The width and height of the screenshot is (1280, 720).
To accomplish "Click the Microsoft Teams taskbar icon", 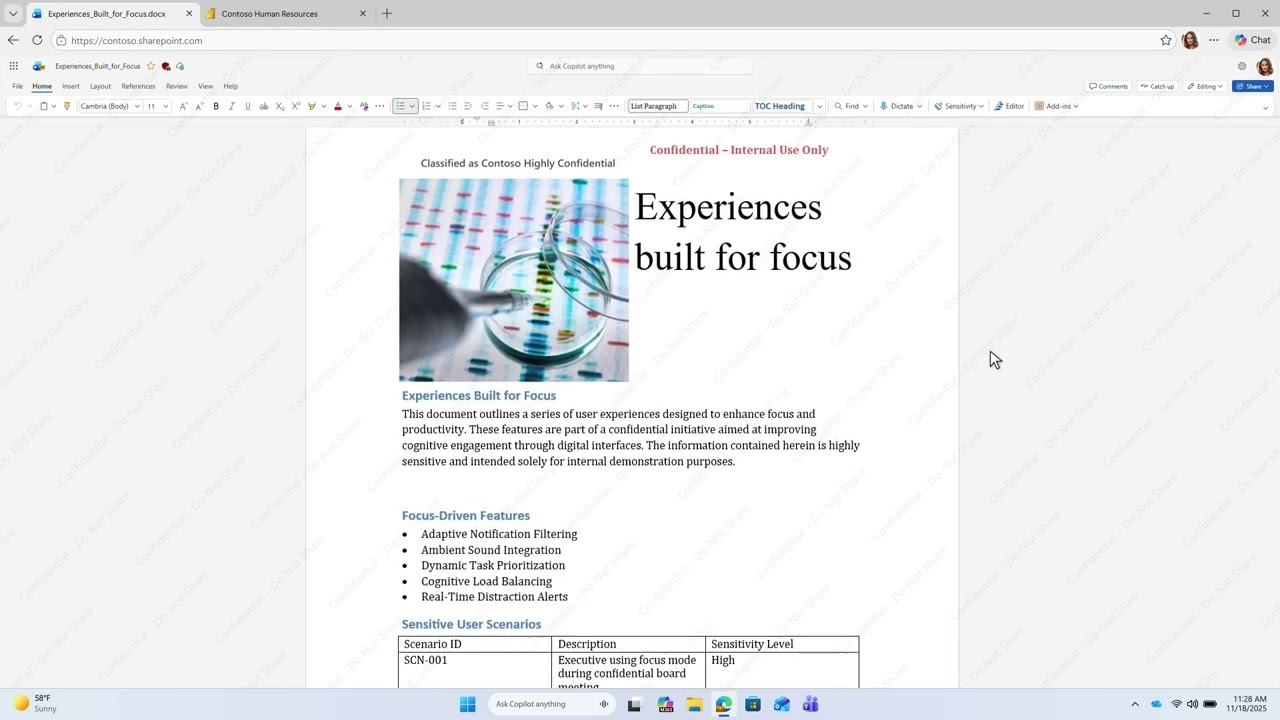I will tap(811, 704).
